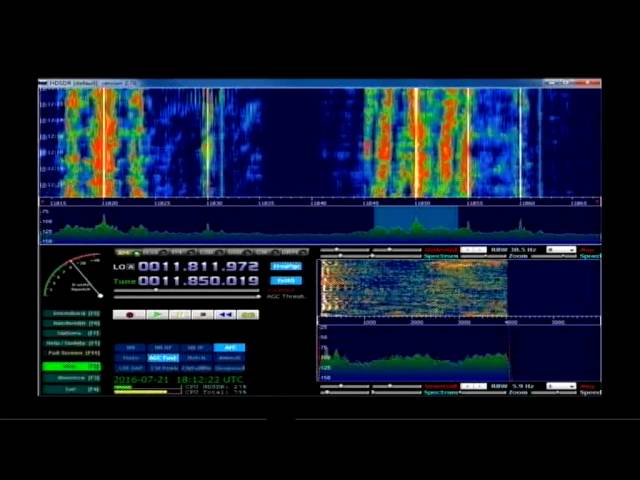This screenshot has width=640, height=480.
Task: Click Minimize [F3] button
Action: (72, 378)
